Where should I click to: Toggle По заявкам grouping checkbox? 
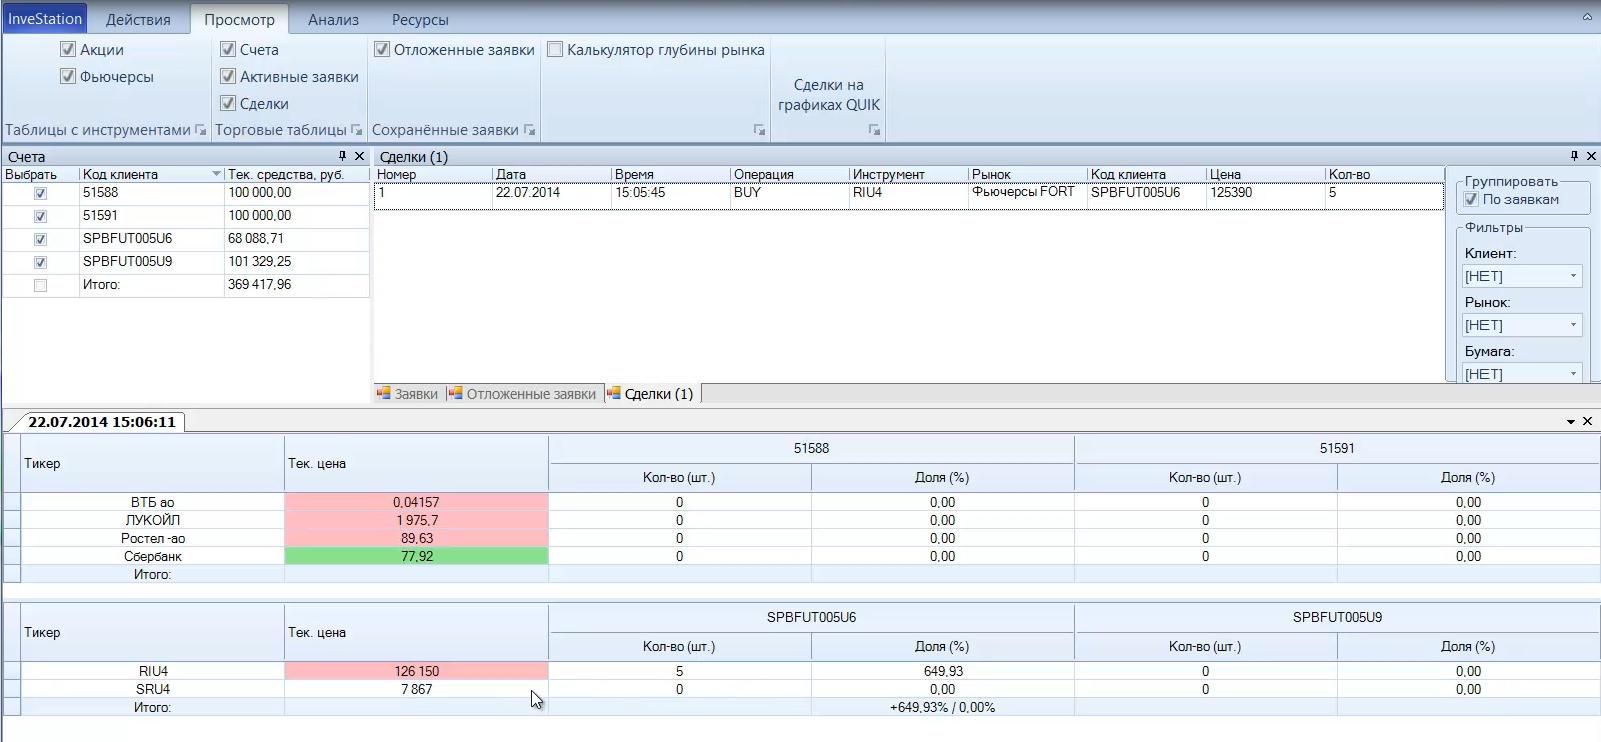[x=1471, y=199]
